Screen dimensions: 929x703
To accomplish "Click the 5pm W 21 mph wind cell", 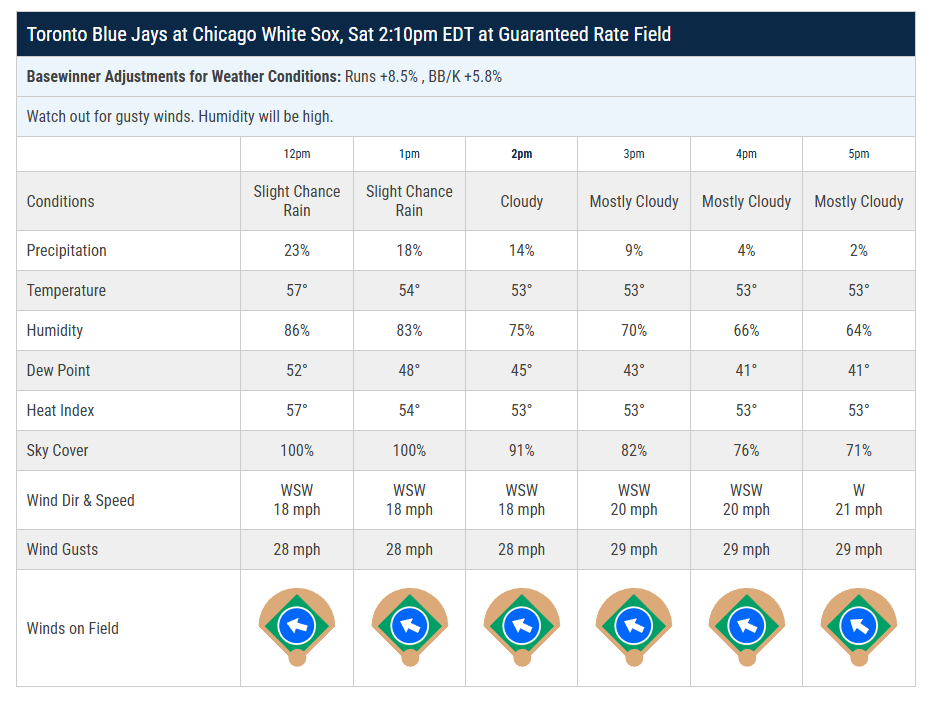I will (858, 500).
